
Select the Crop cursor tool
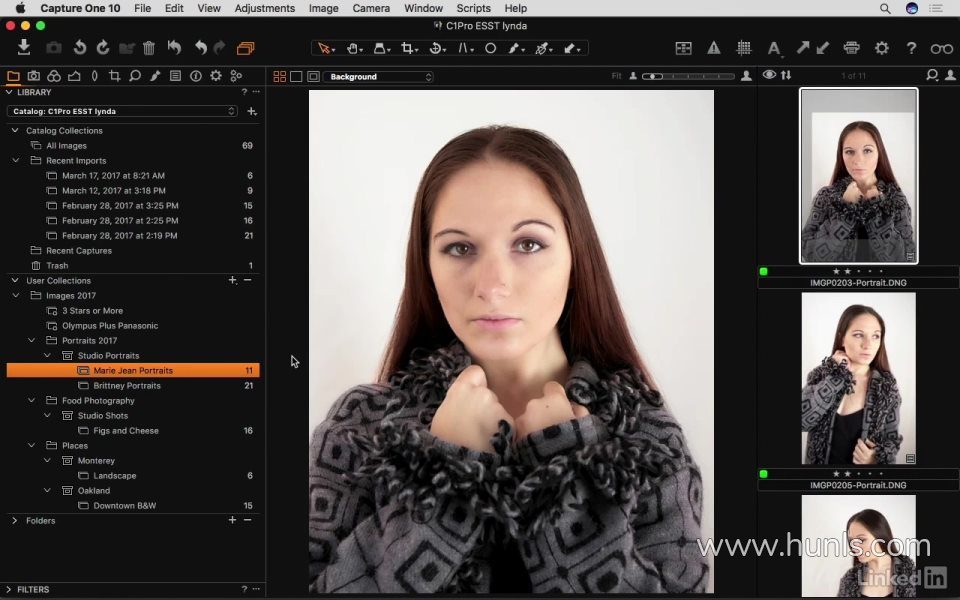click(408, 48)
